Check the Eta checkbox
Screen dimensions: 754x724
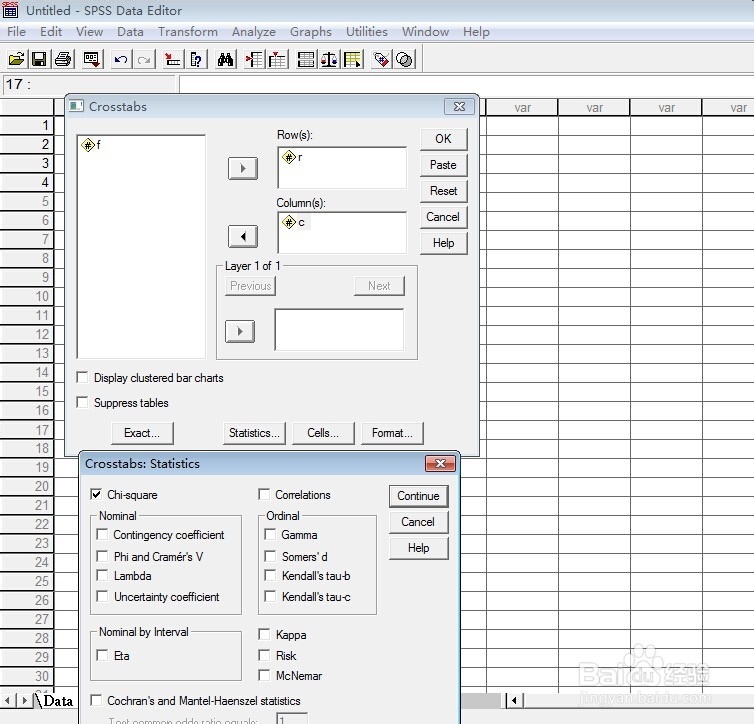coord(102,655)
